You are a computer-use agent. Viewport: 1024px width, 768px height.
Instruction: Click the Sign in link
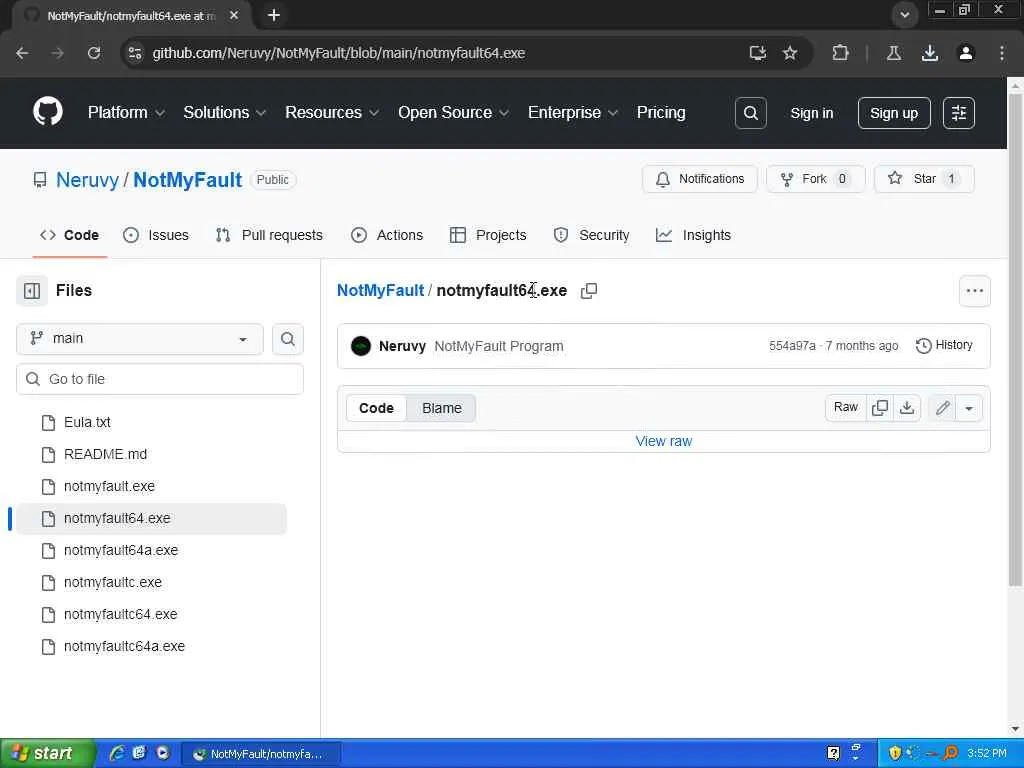point(812,113)
